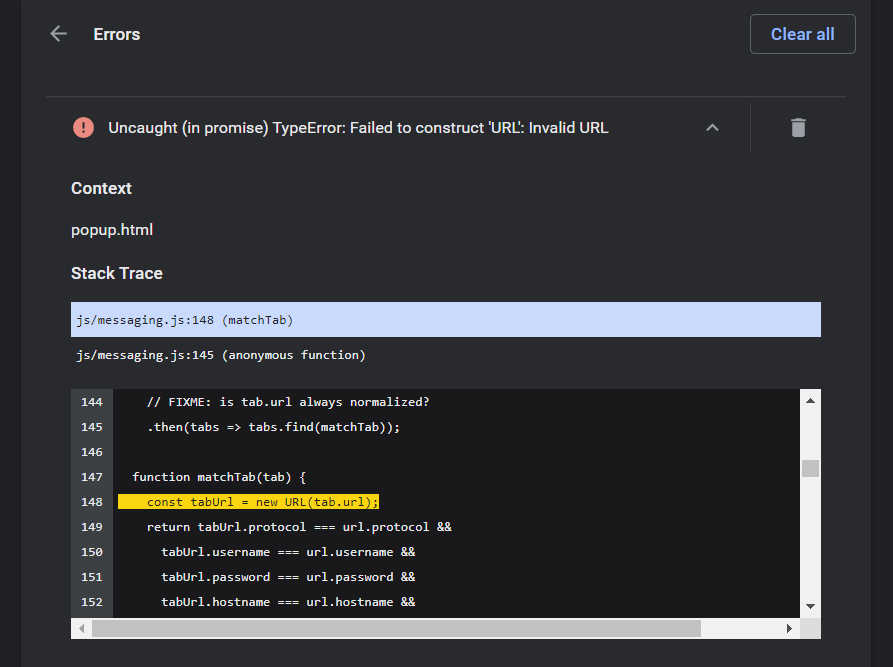Select the TypeError message text
This screenshot has width=893, height=667.
pos(360,127)
